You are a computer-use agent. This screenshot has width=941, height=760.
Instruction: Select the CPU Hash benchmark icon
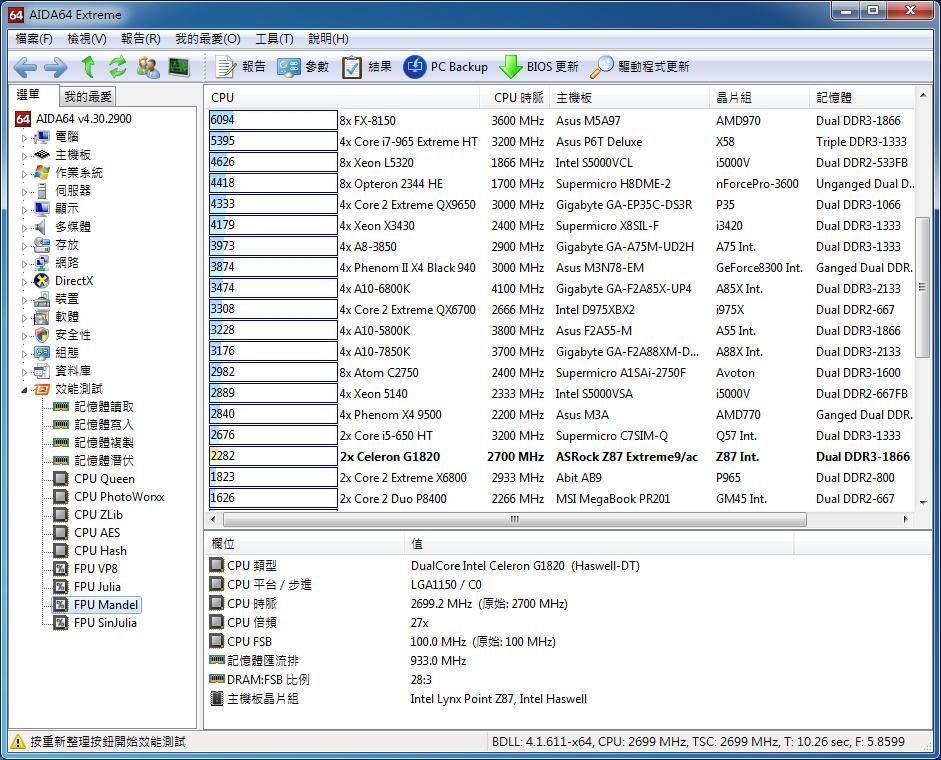pyautogui.click(x=61, y=550)
